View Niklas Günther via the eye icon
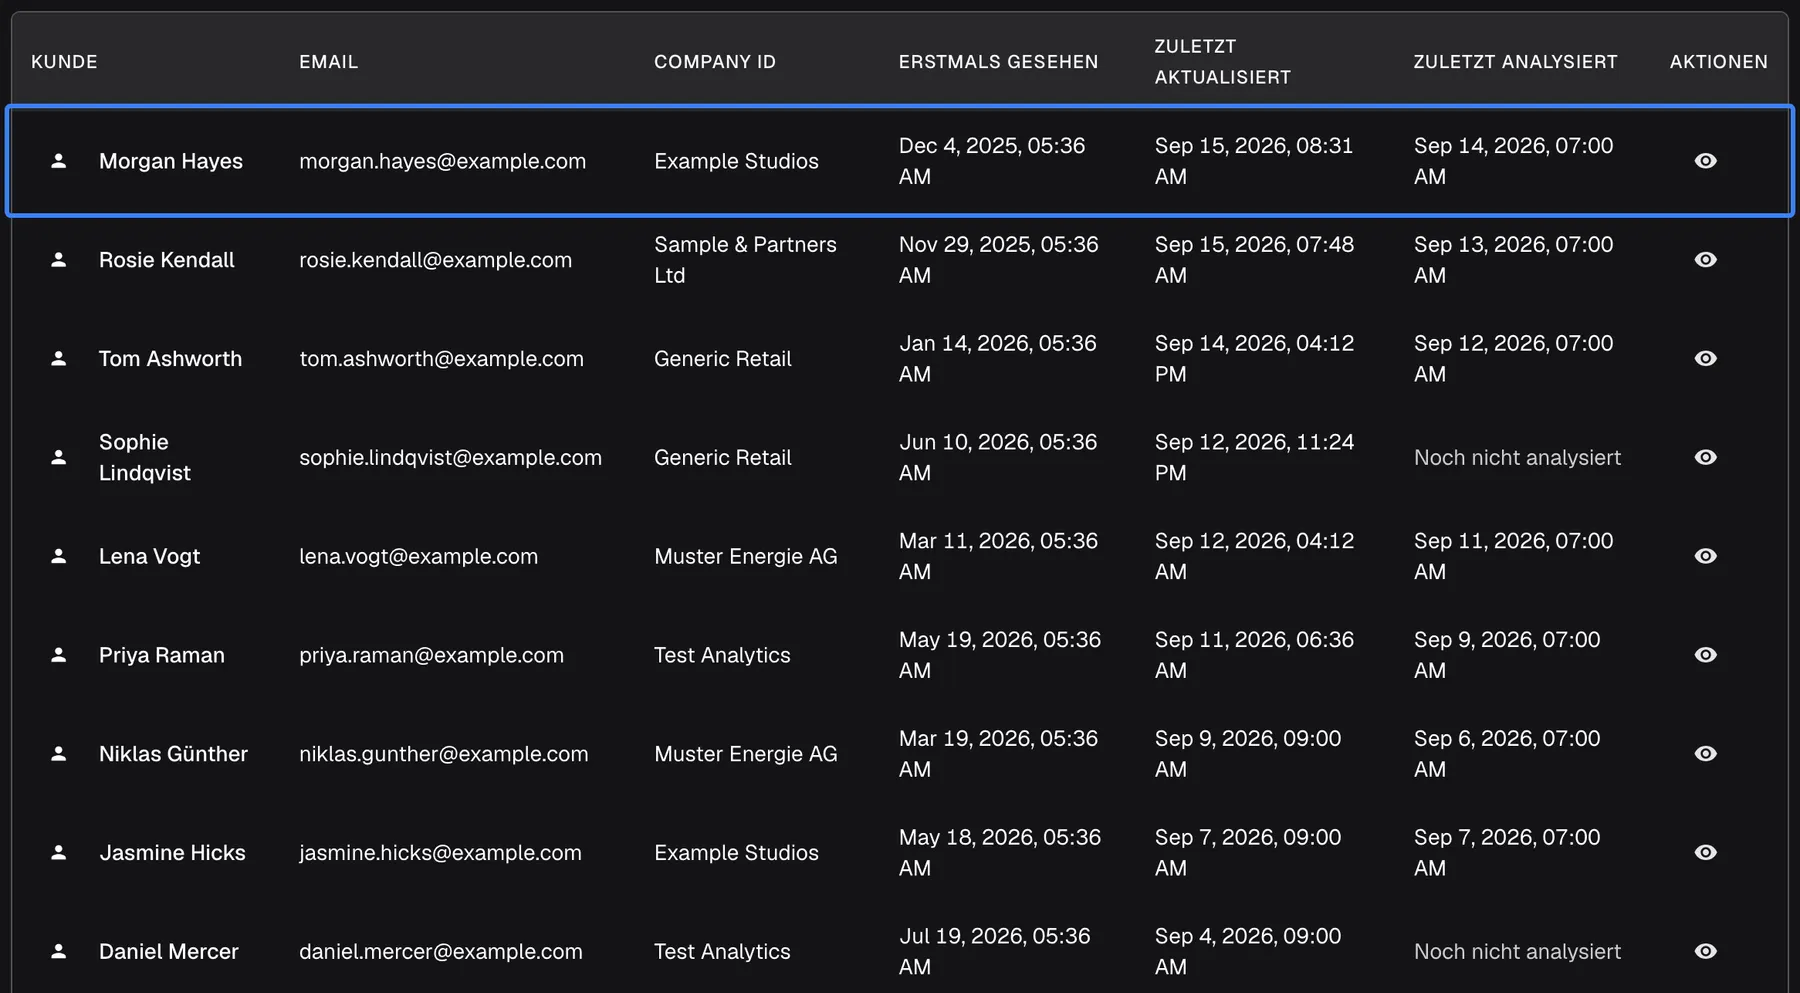 pyautogui.click(x=1705, y=754)
